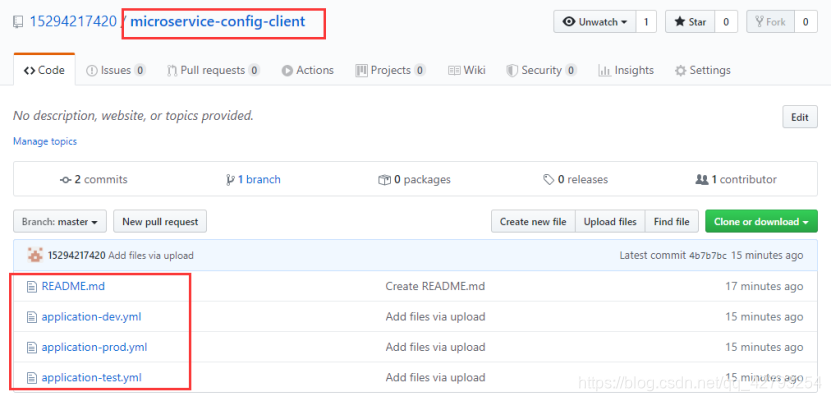This screenshot has height=401, width=831.
Task: Click the file icon beside README.md
Action: coord(32,287)
